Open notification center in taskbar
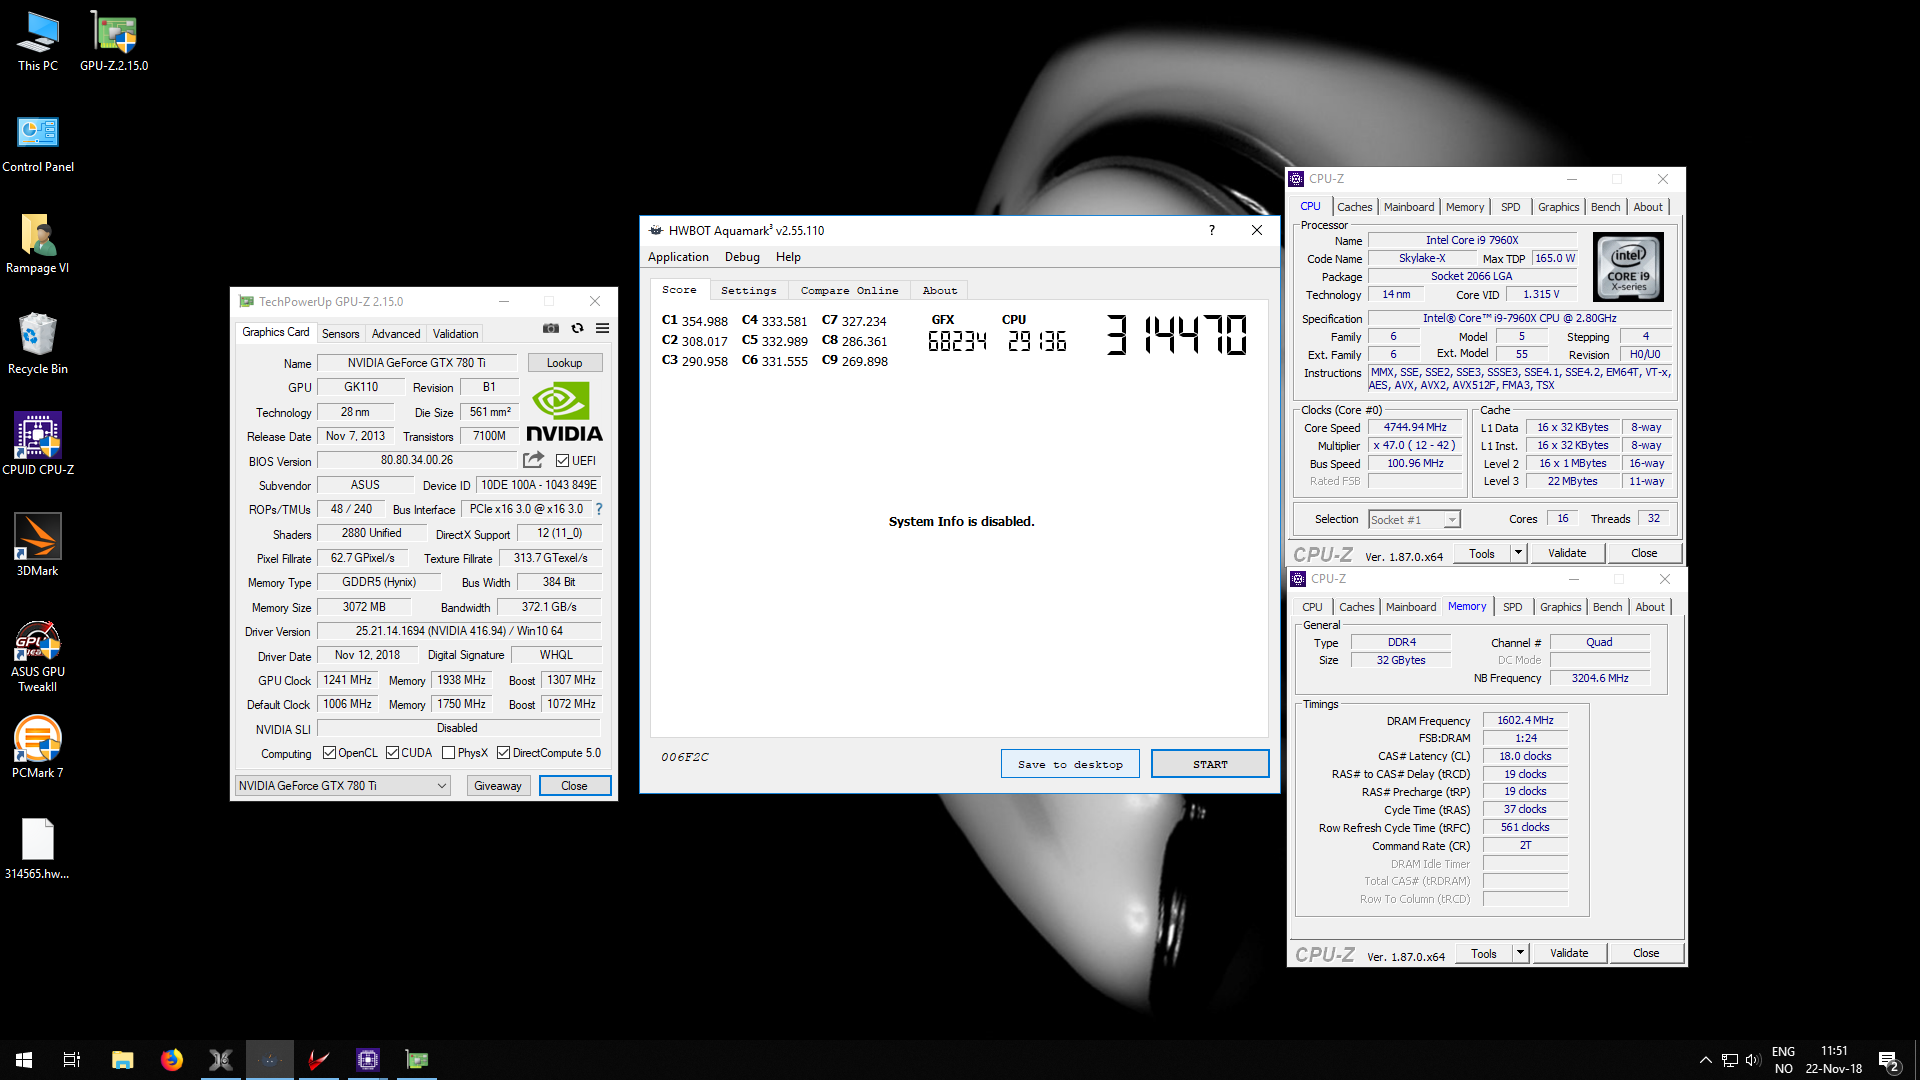This screenshot has width=1920, height=1080. (x=1889, y=1060)
